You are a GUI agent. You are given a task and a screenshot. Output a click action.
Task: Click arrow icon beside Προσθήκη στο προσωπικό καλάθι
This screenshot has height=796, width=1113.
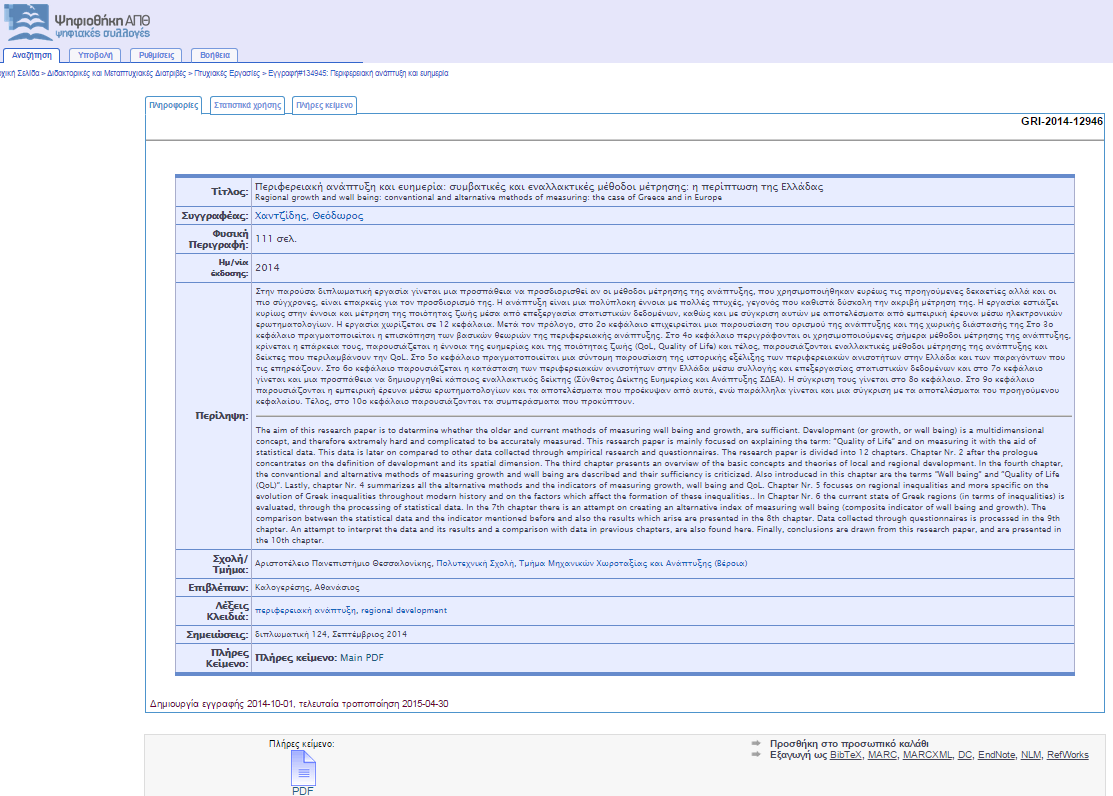pyautogui.click(x=756, y=743)
